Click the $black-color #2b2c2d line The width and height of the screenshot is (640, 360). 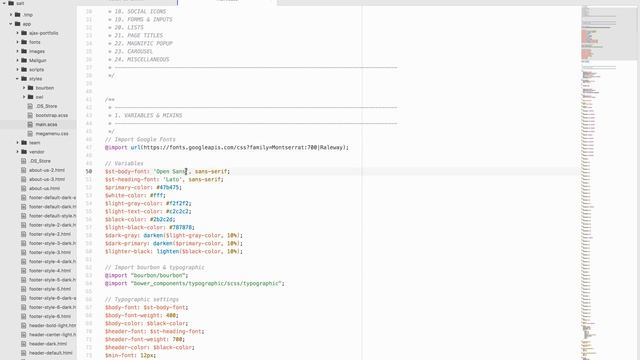140,219
